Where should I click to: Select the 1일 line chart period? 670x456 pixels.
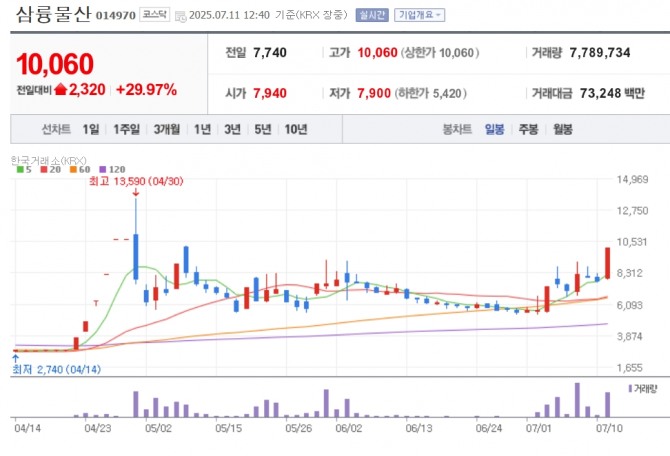click(91, 129)
